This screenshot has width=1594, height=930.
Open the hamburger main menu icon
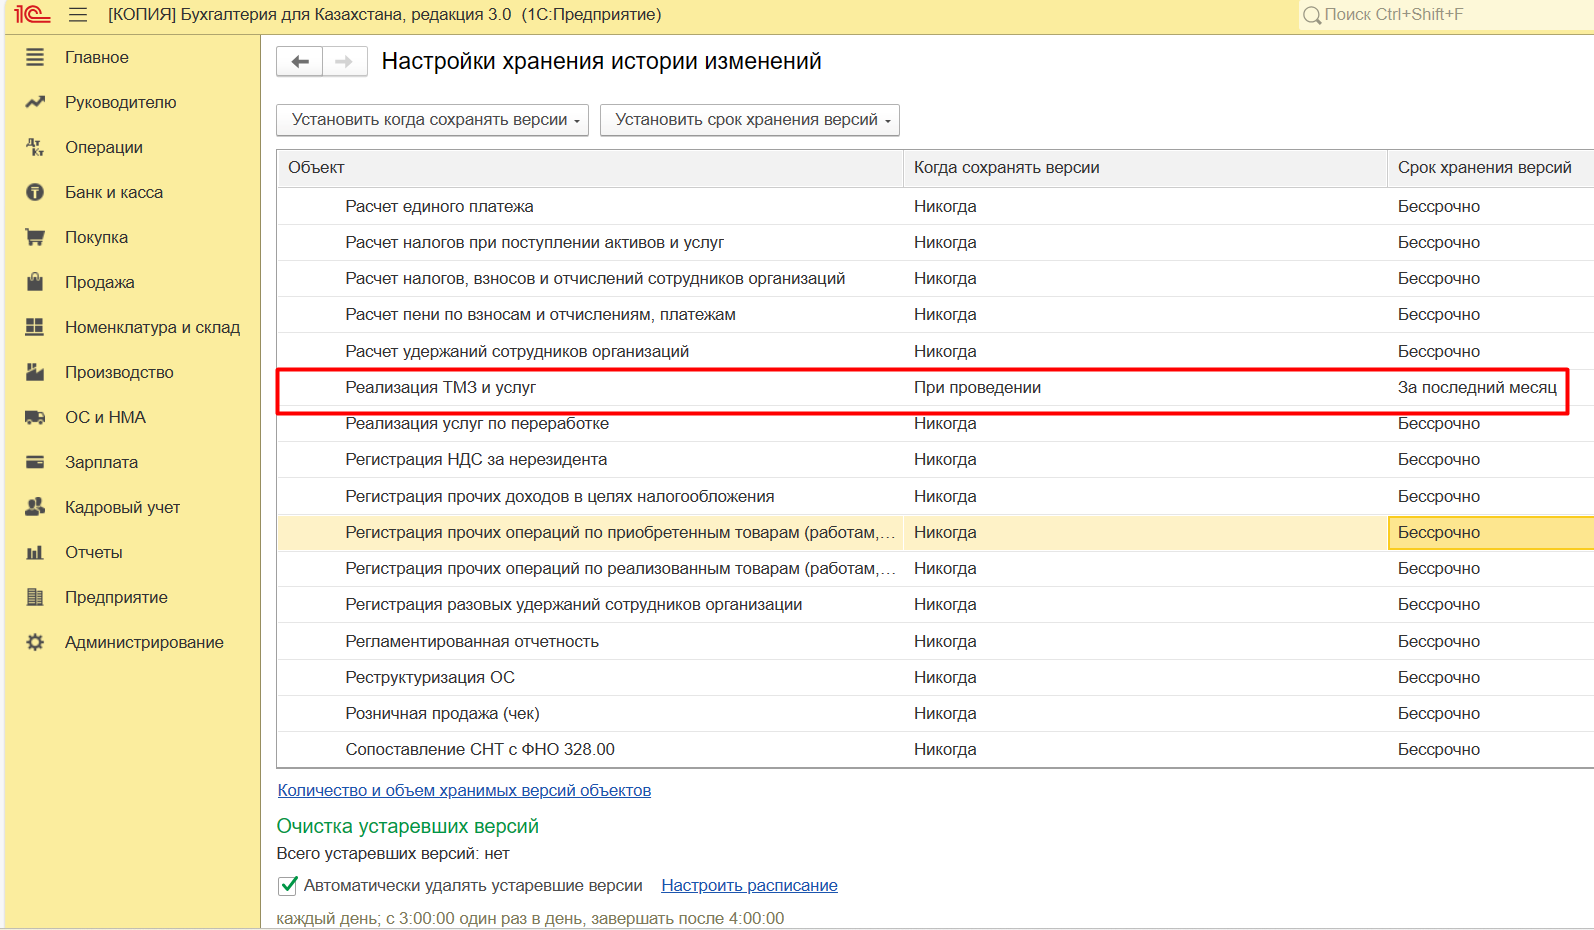pos(78,15)
